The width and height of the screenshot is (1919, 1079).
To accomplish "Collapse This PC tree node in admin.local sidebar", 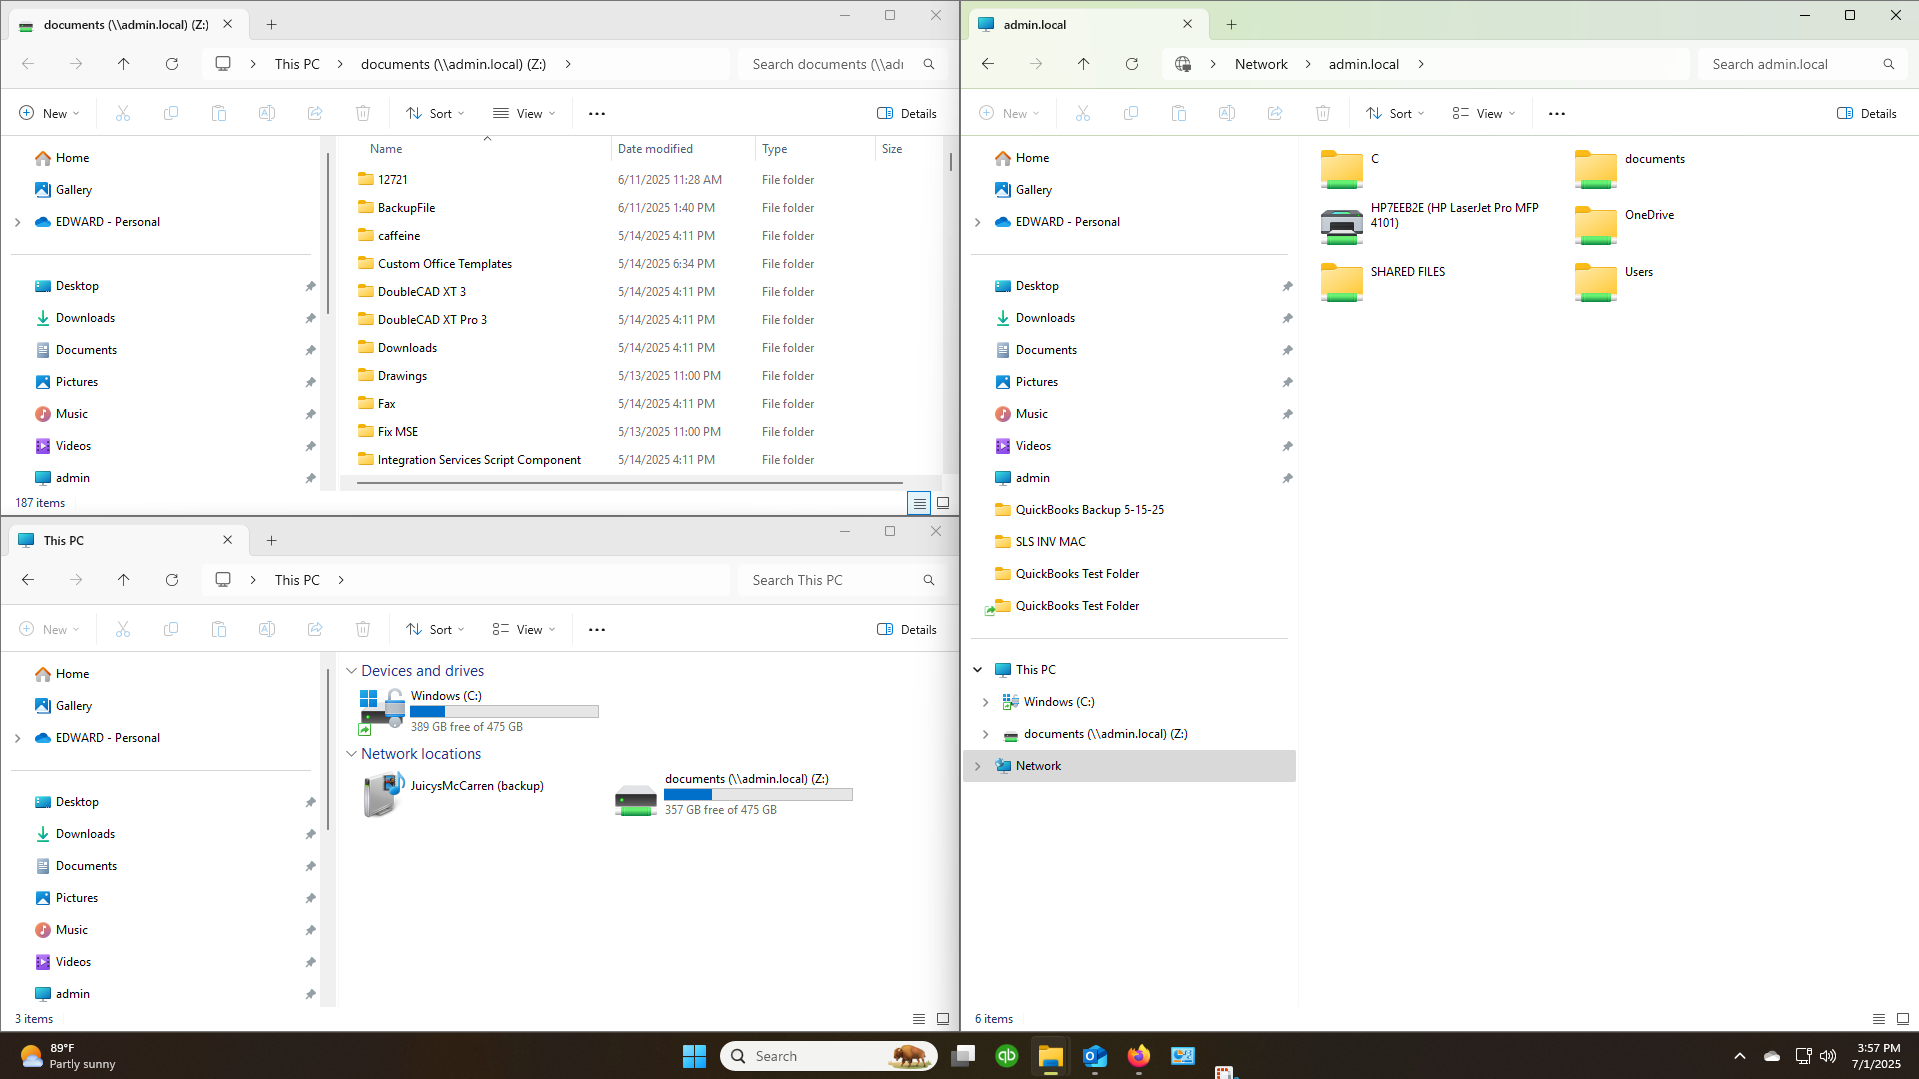I will click(978, 670).
